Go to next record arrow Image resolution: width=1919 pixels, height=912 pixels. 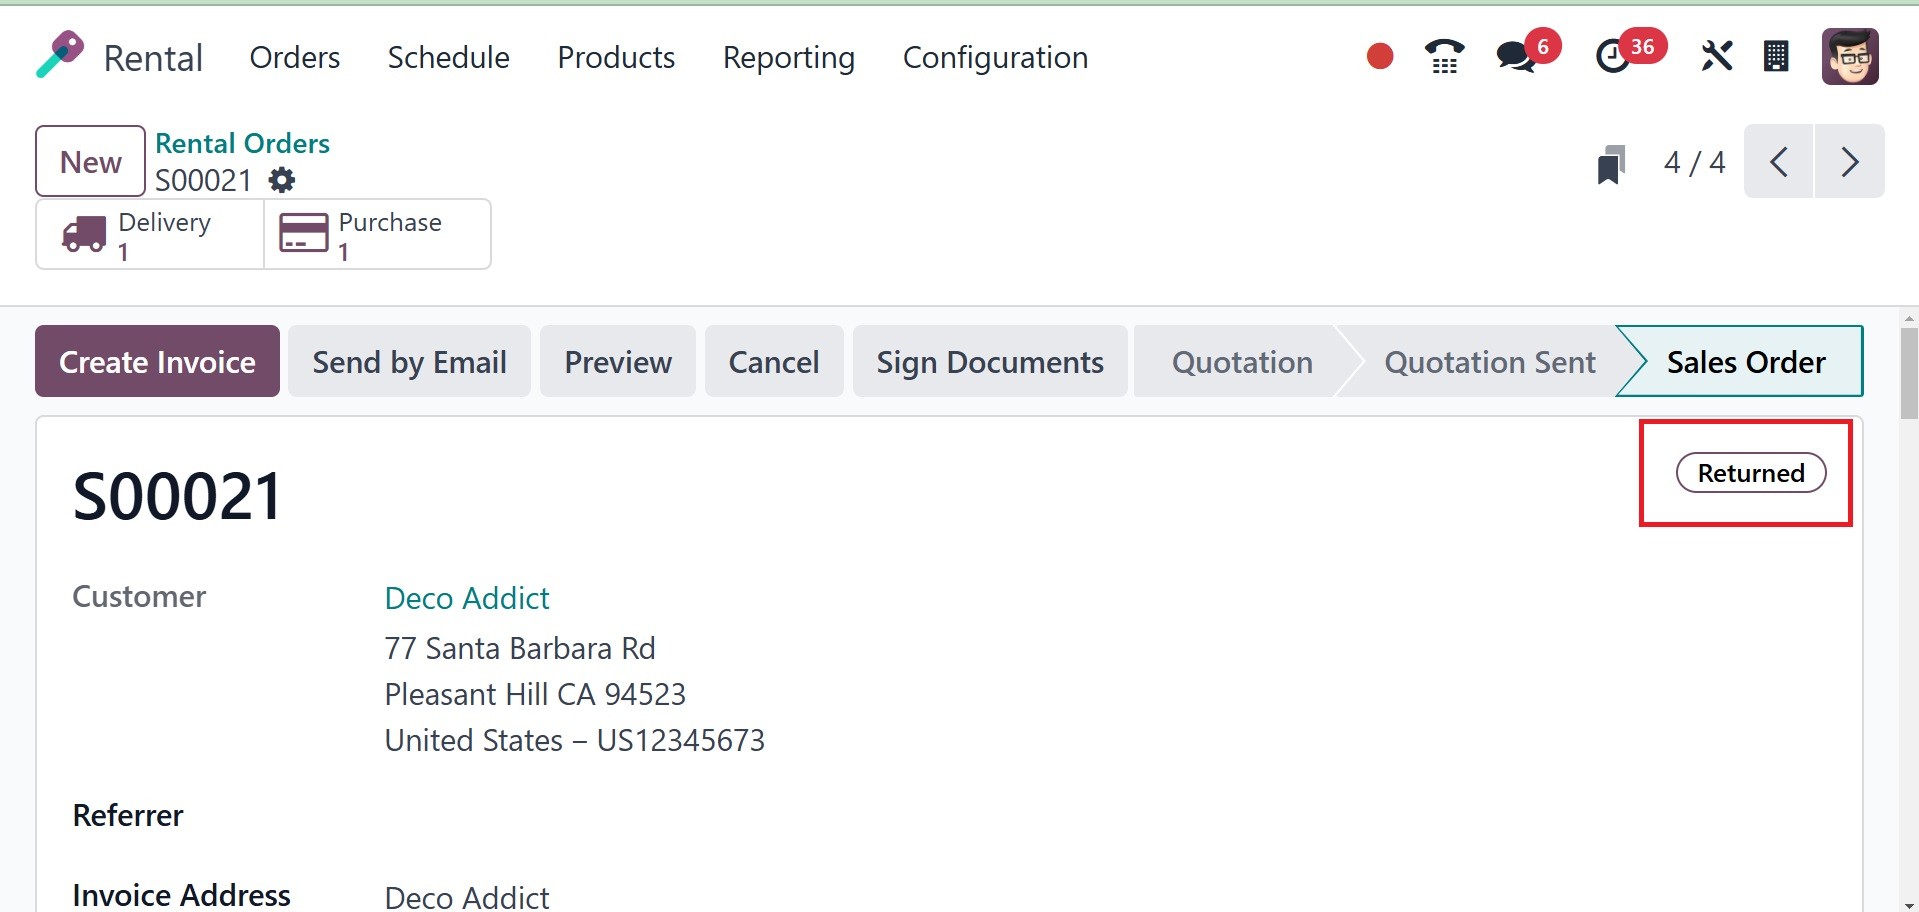(x=1849, y=162)
